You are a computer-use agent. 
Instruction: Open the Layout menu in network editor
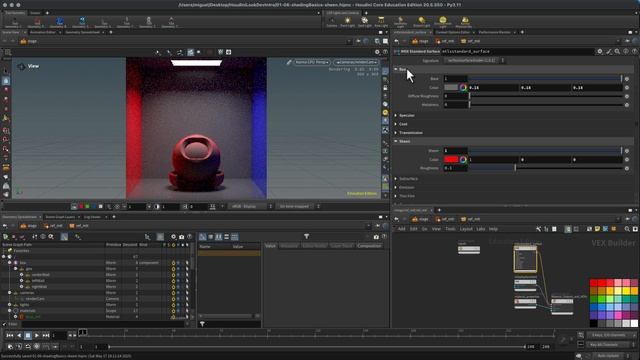pos(466,229)
